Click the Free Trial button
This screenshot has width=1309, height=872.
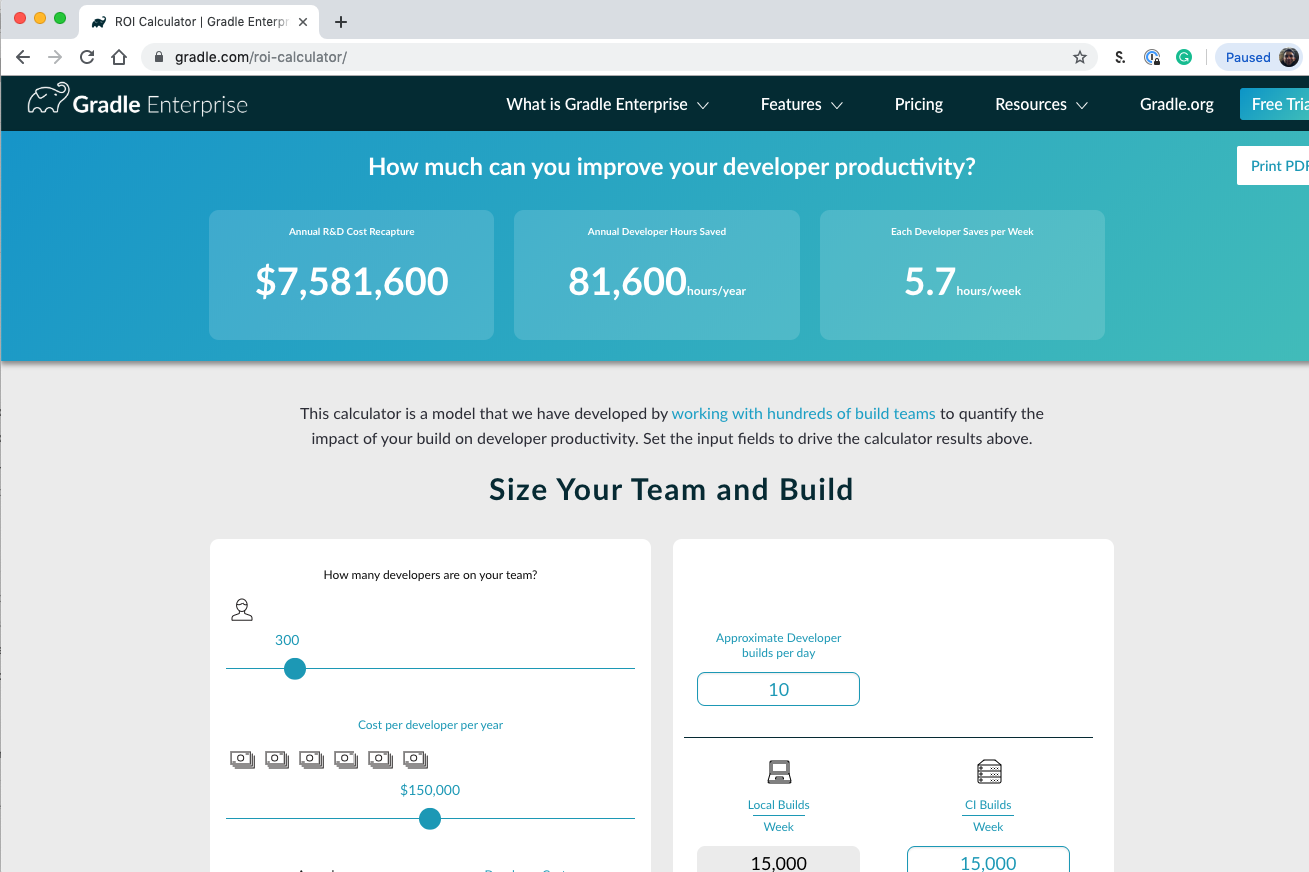[1274, 104]
